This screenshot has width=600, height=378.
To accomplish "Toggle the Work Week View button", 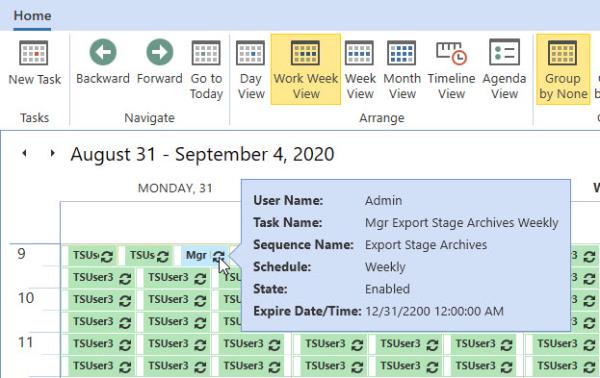I will click(306, 69).
